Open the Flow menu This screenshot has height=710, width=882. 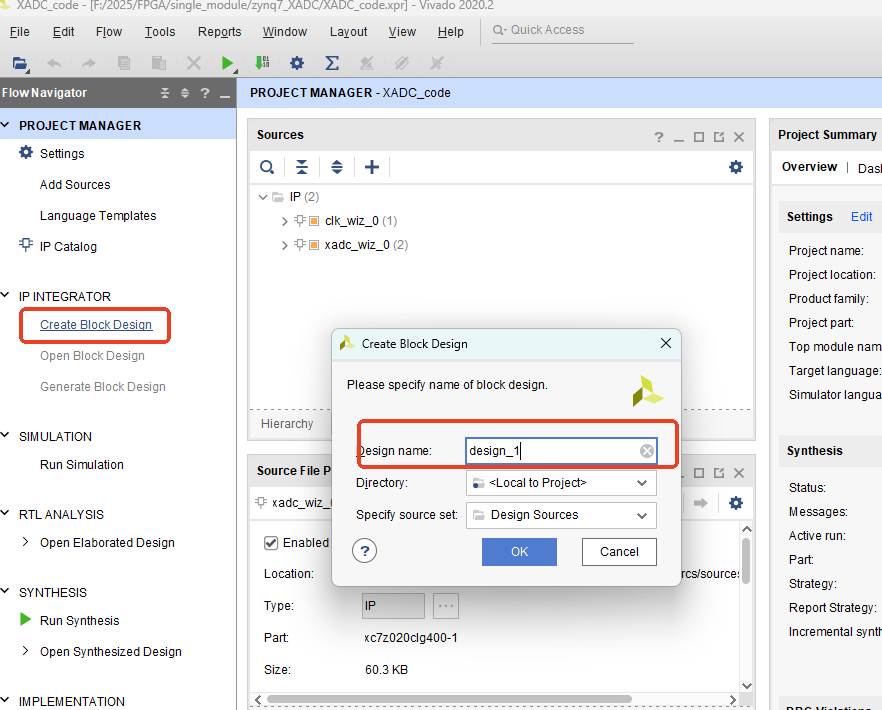coord(109,32)
